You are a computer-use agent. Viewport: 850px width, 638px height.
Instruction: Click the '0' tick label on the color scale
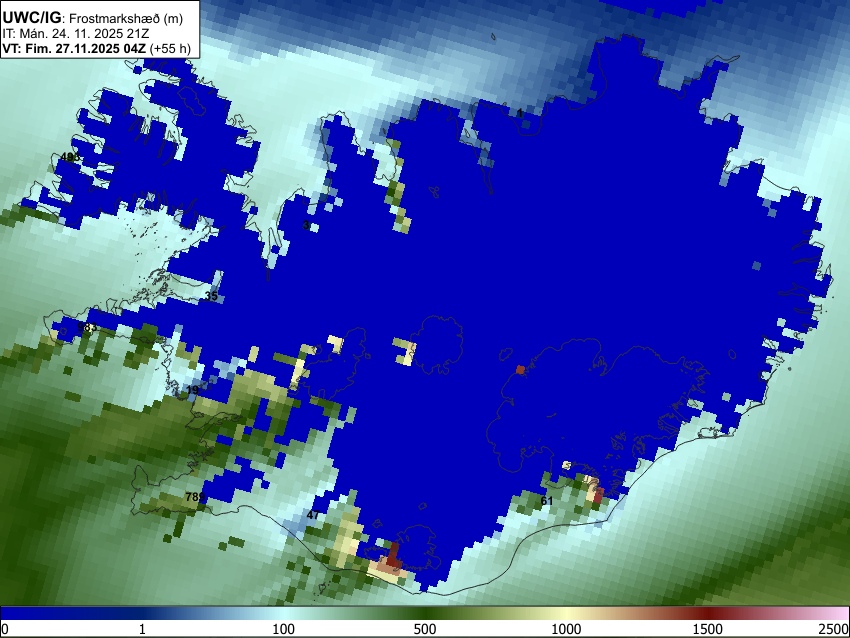pyautogui.click(x=5, y=629)
